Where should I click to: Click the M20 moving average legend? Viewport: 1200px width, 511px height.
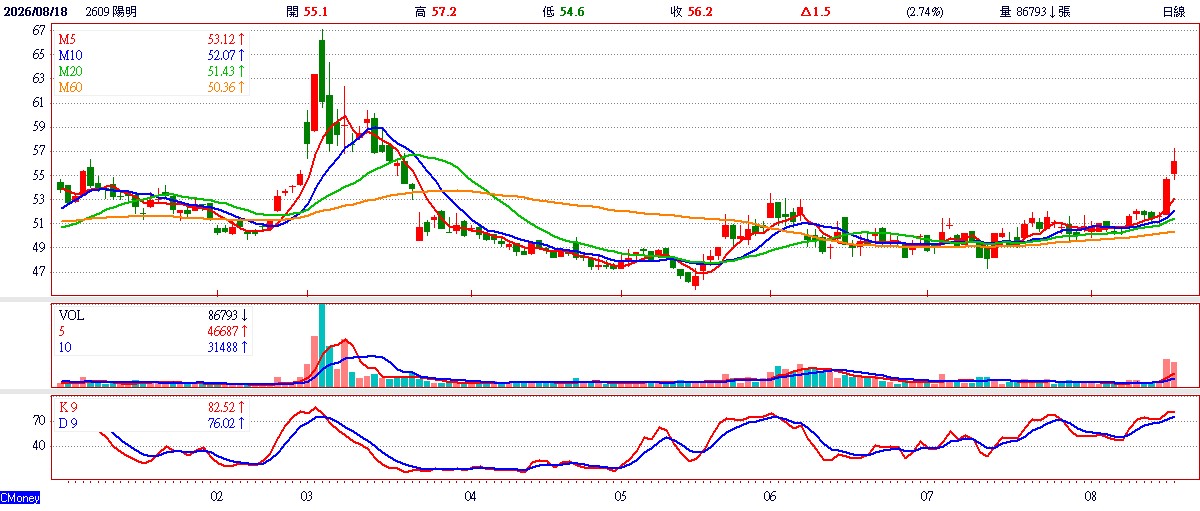pos(72,72)
